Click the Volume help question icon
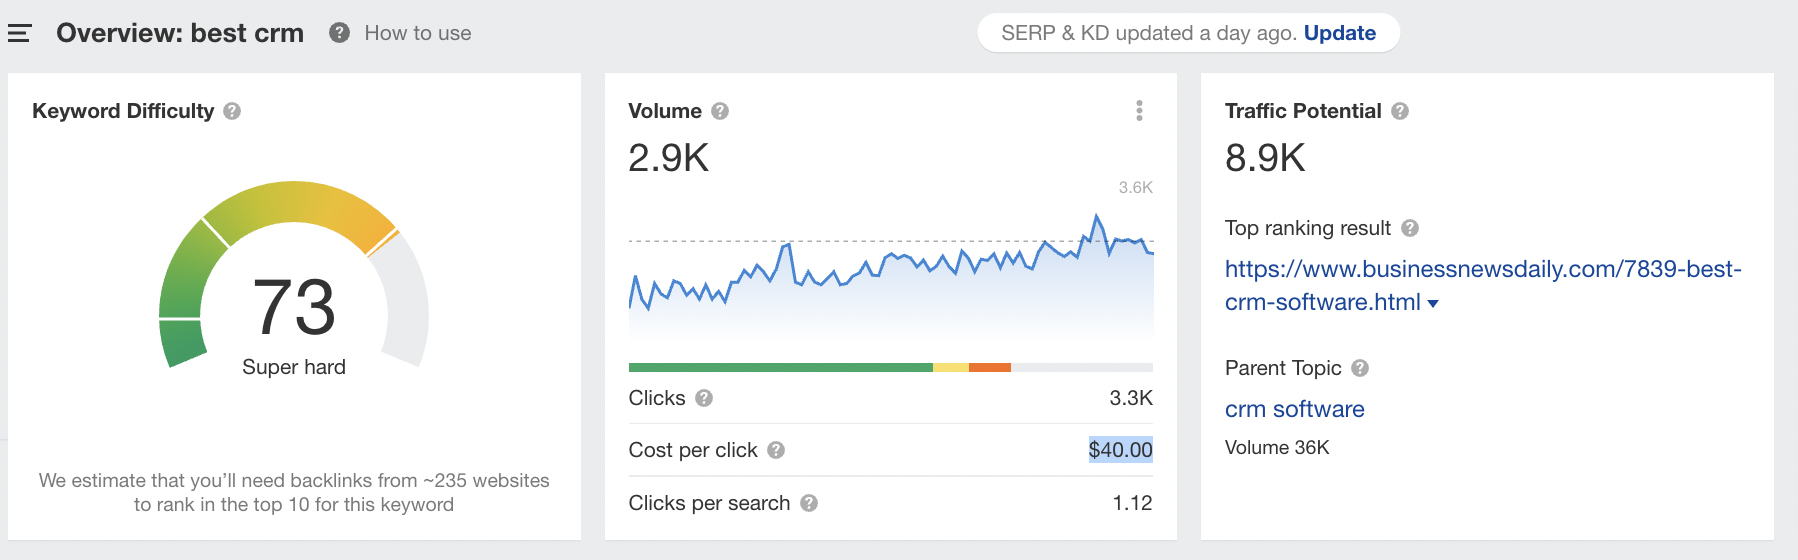The width and height of the screenshot is (1798, 560). 720,111
